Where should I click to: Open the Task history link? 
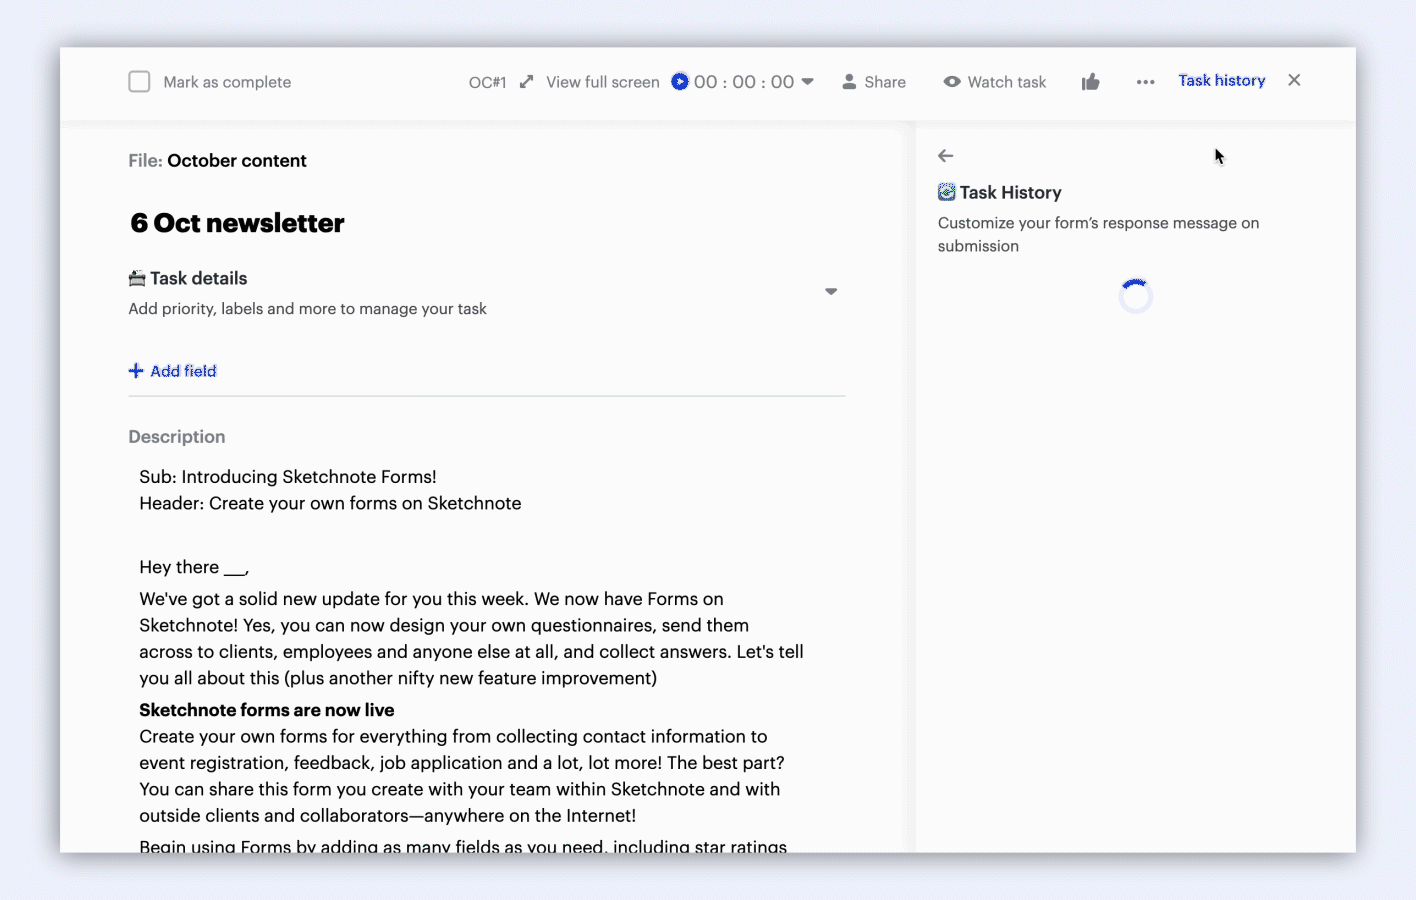click(1222, 80)
